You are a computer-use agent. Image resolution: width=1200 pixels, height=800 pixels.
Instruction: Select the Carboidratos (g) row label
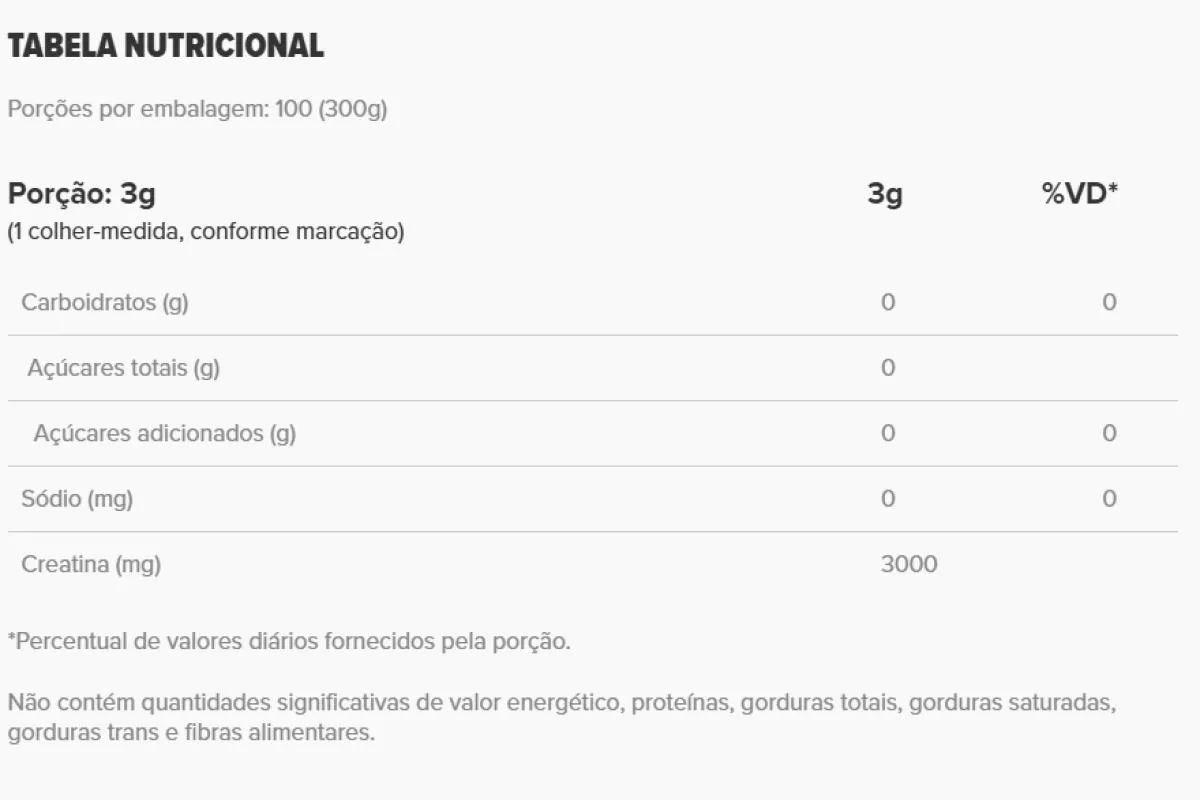click(105, 302)
